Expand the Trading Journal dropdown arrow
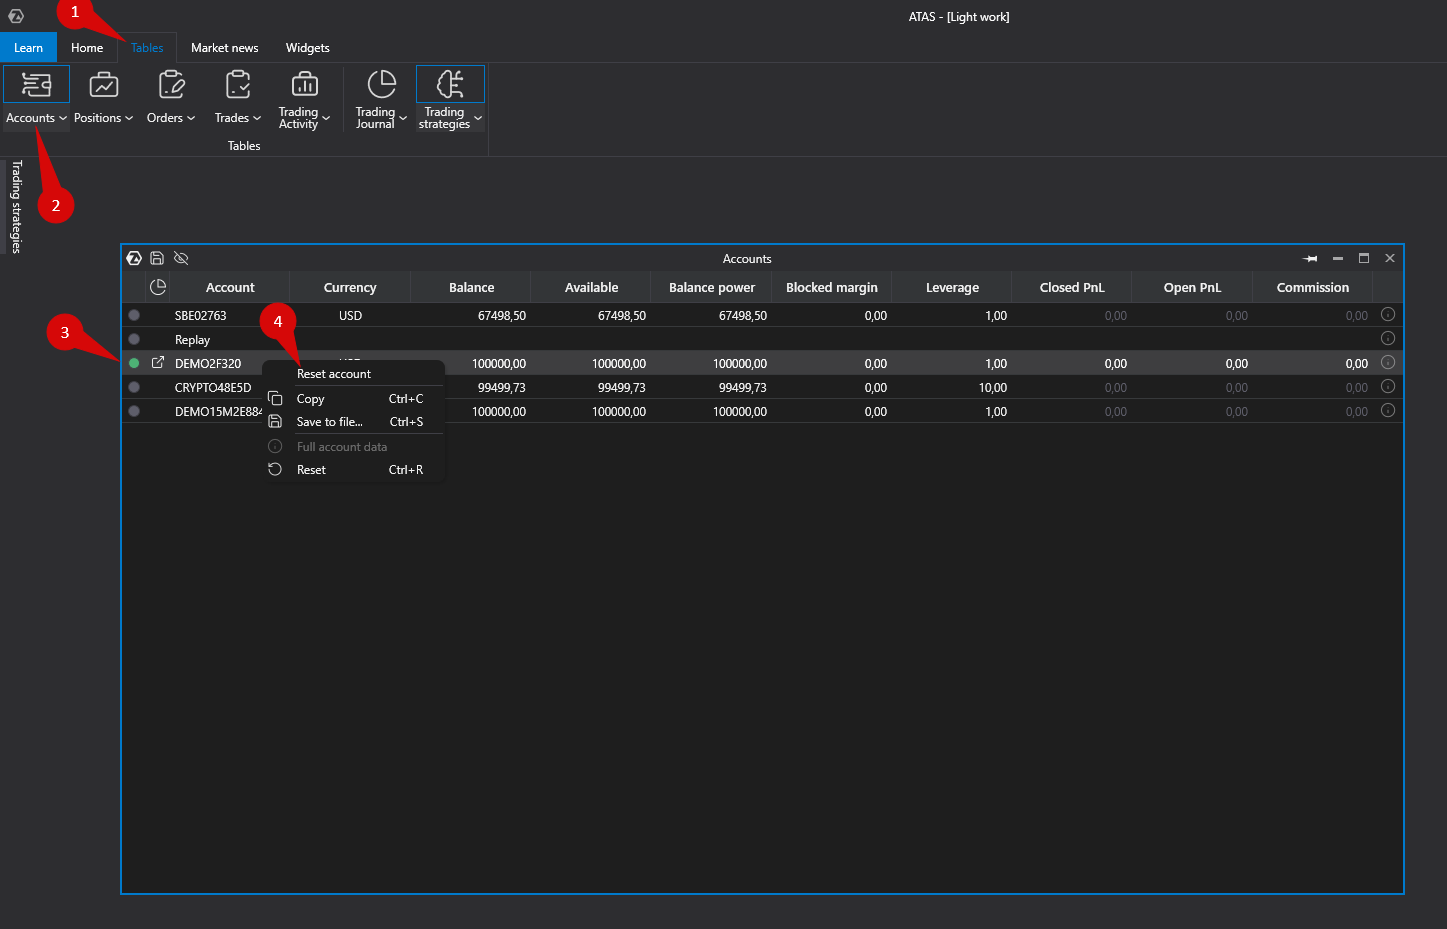Screen dimensions: 1447x929 403,118
